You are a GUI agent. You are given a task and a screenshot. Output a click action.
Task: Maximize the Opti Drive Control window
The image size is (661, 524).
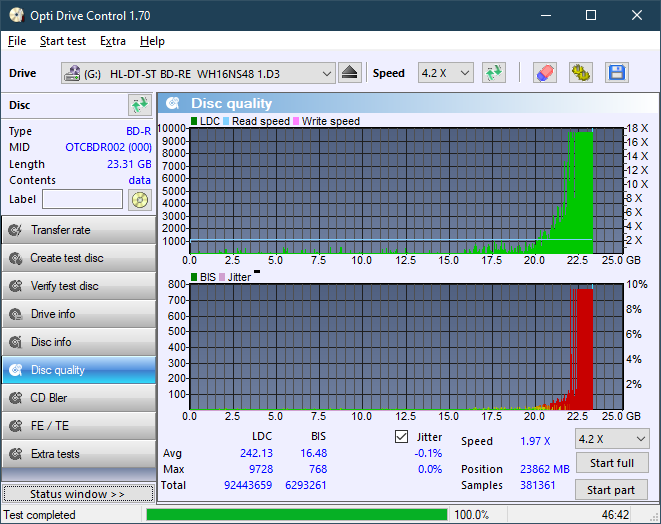coord(591,16)
